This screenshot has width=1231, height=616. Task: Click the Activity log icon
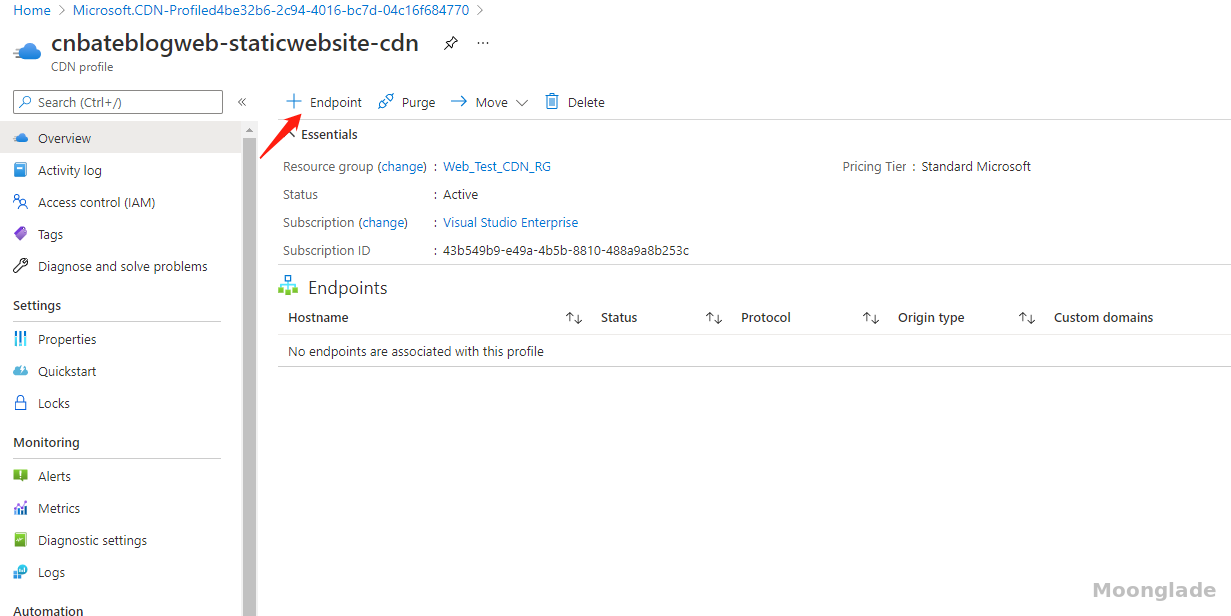[x=21, y=170]
